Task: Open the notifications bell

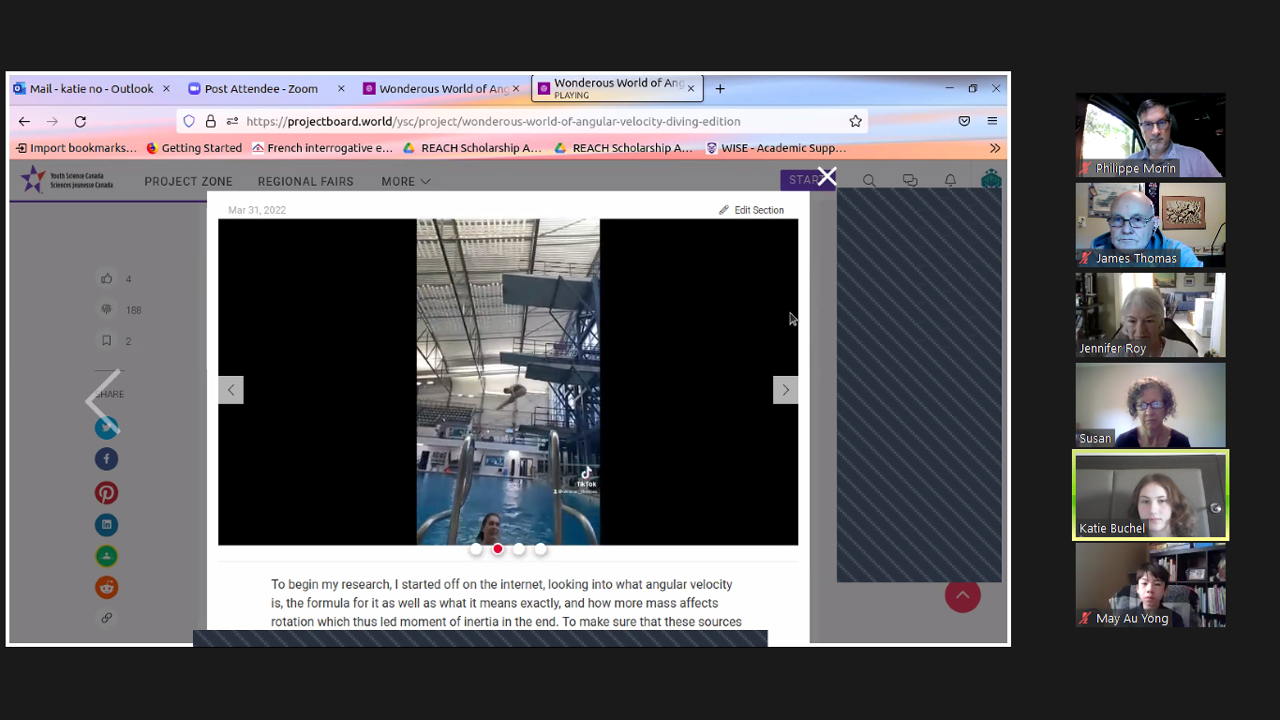Action: (x=950, y=181)
